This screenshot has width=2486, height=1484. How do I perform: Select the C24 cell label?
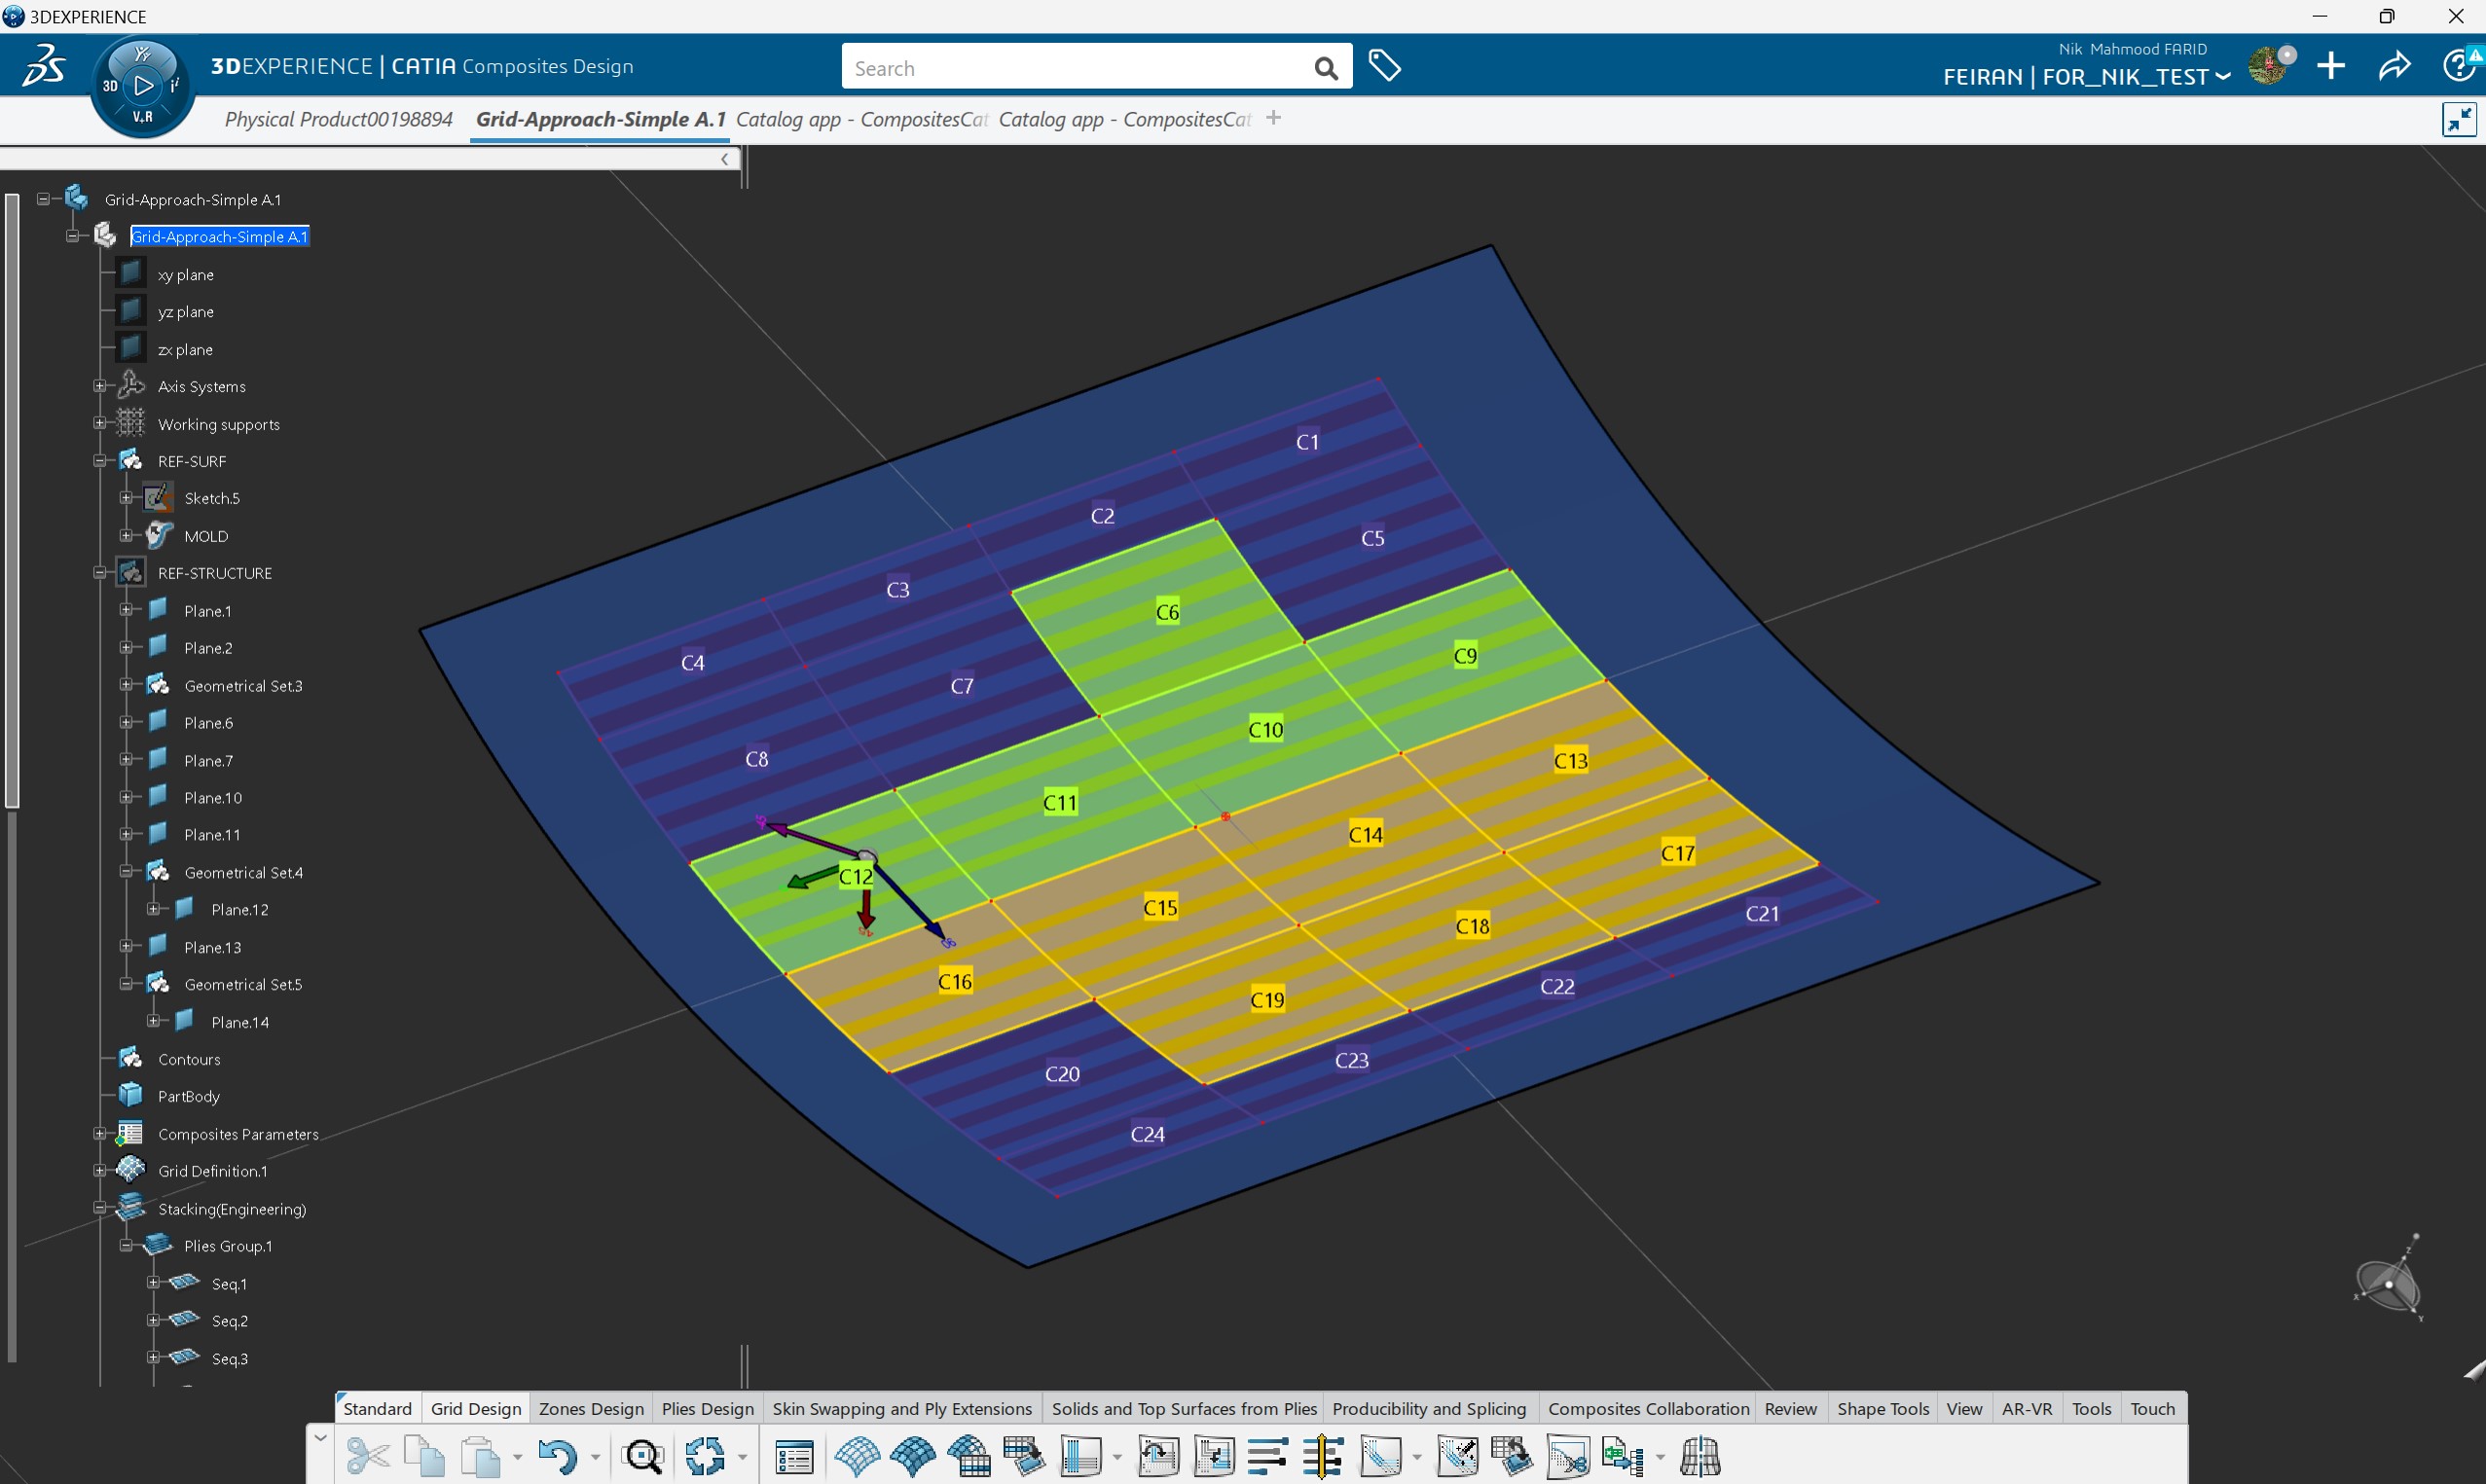1147,1134
